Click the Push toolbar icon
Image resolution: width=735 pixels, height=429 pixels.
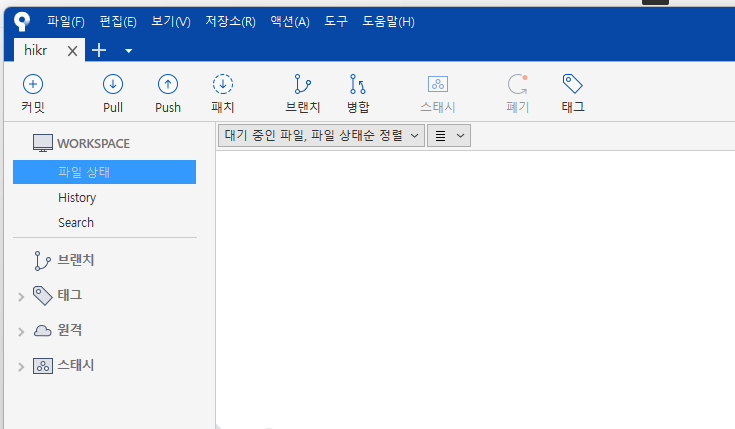[168, 84]
